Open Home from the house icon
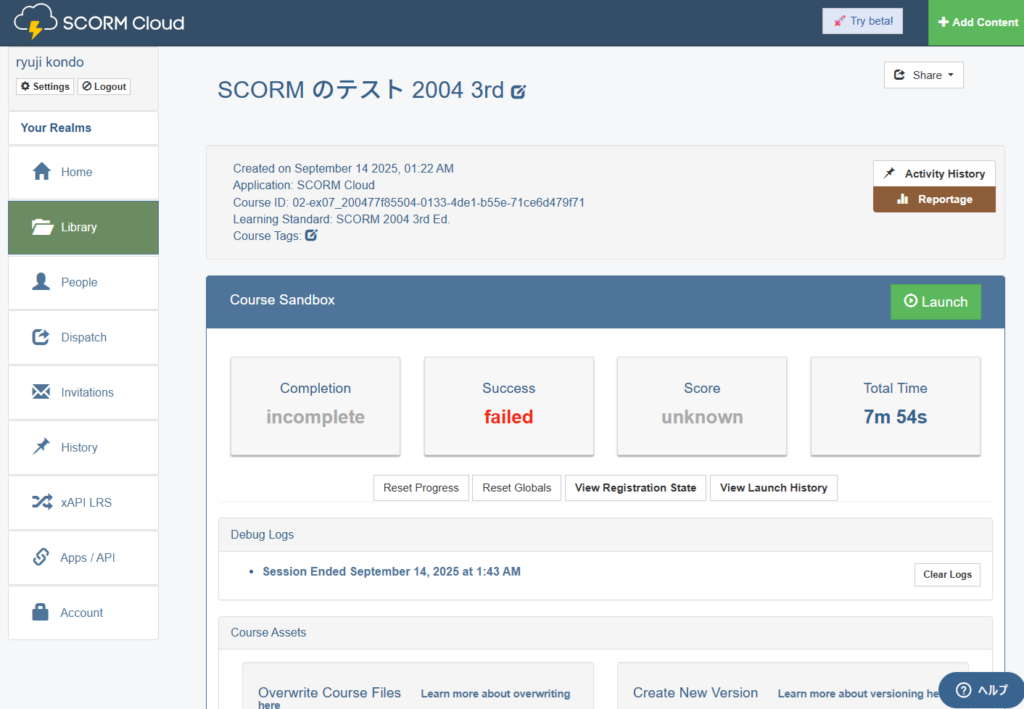 (42, 172)
